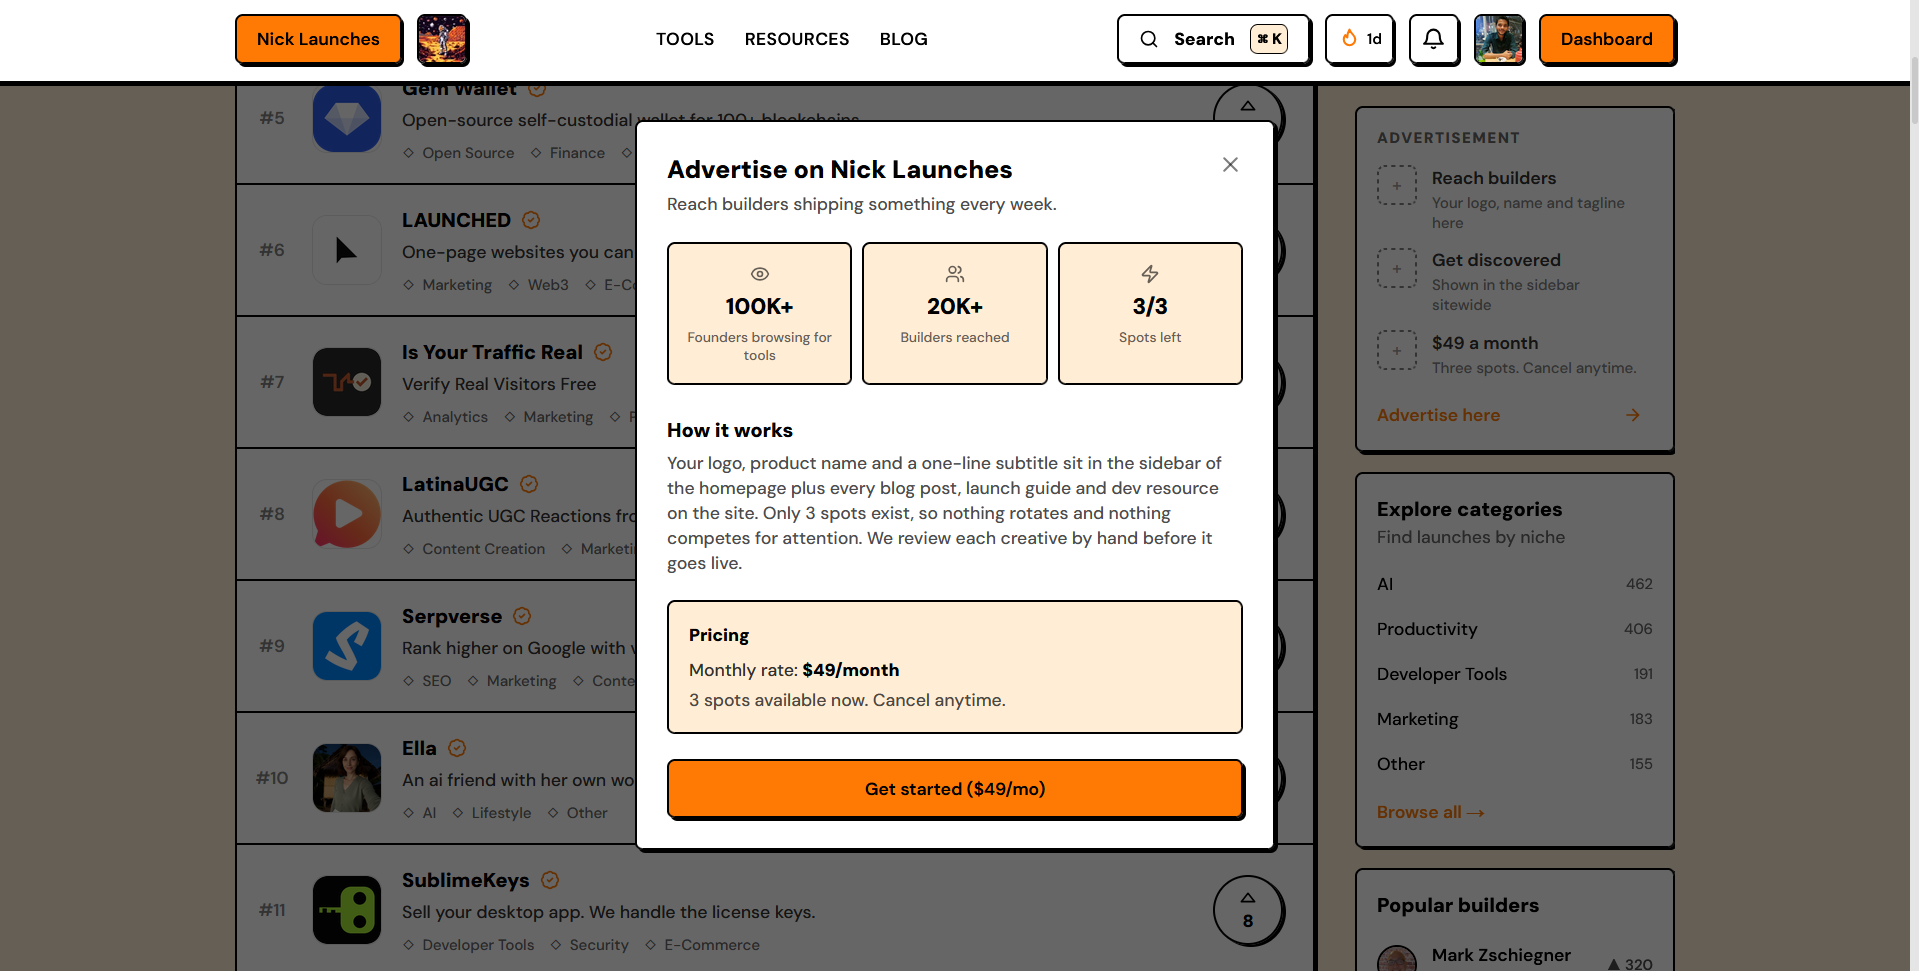Screen dimensions: 1919x971
Task: Click the verified badge next to Is Your Traffic Real
Action: click(x=603, y=352)
